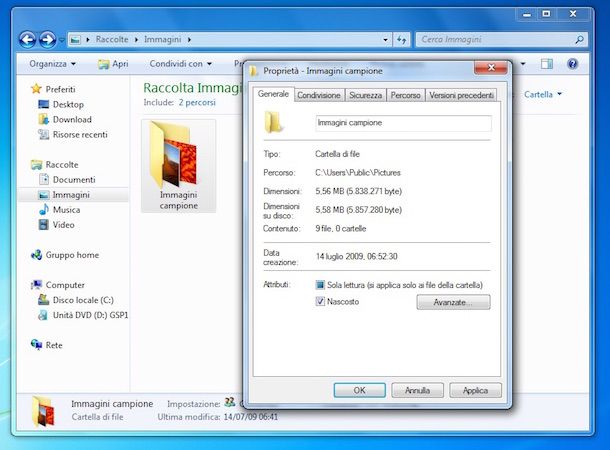Screen dimensions: 610x450
Task: Click the folder name text field
Action: point(403,123)
